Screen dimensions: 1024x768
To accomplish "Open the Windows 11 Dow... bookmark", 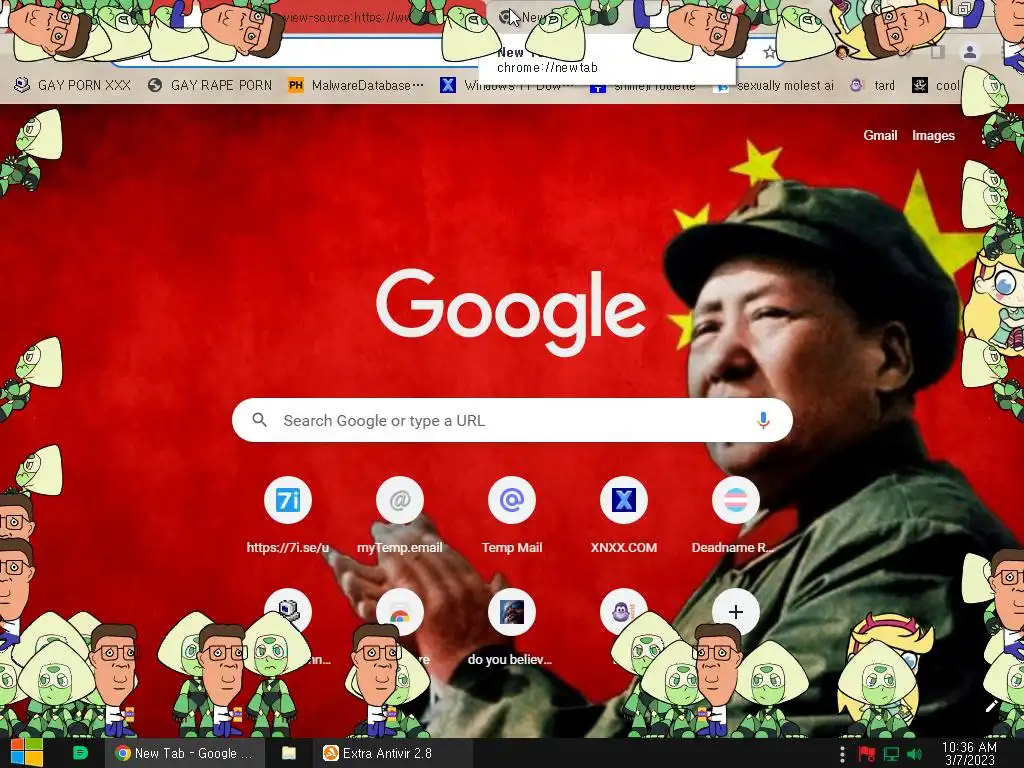I will click(x=506, y=85).
